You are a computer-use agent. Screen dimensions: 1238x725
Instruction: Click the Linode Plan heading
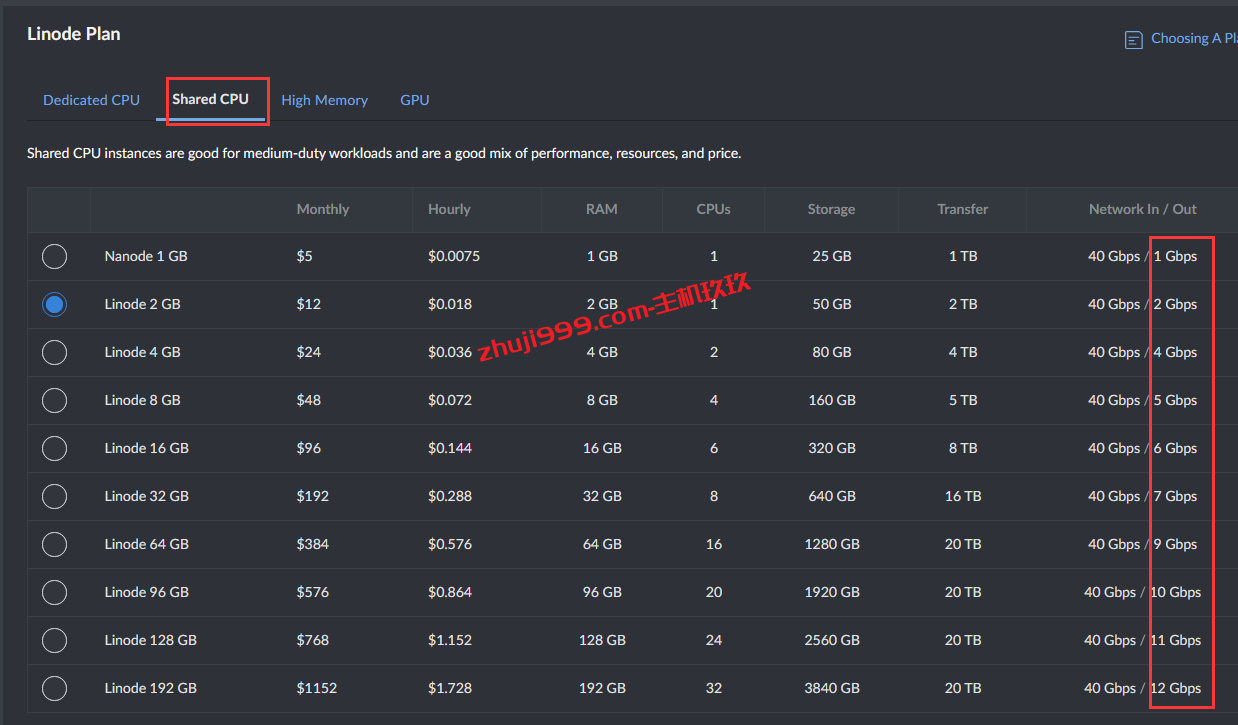(74, 34)
